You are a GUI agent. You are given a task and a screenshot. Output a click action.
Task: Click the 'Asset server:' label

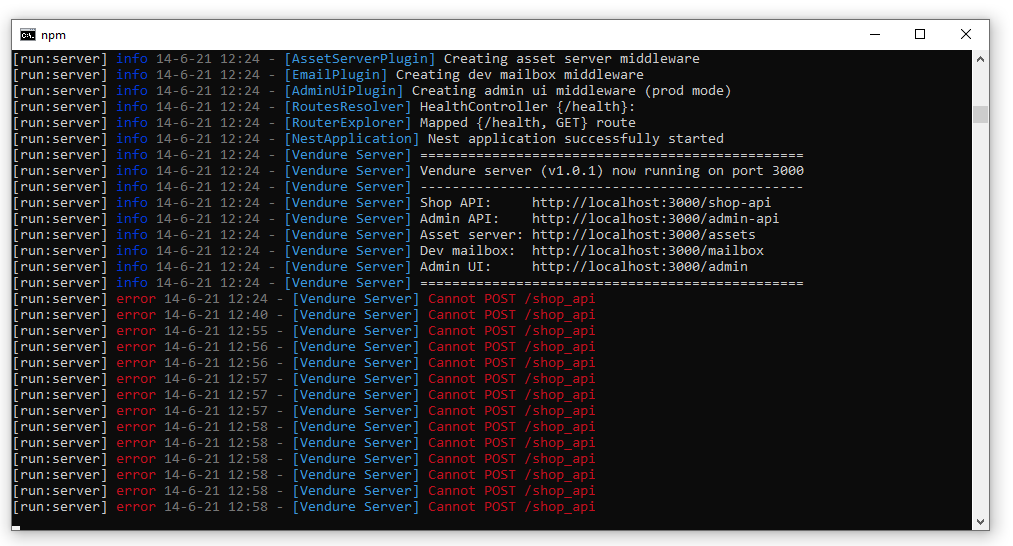click(x=471, y=235)
